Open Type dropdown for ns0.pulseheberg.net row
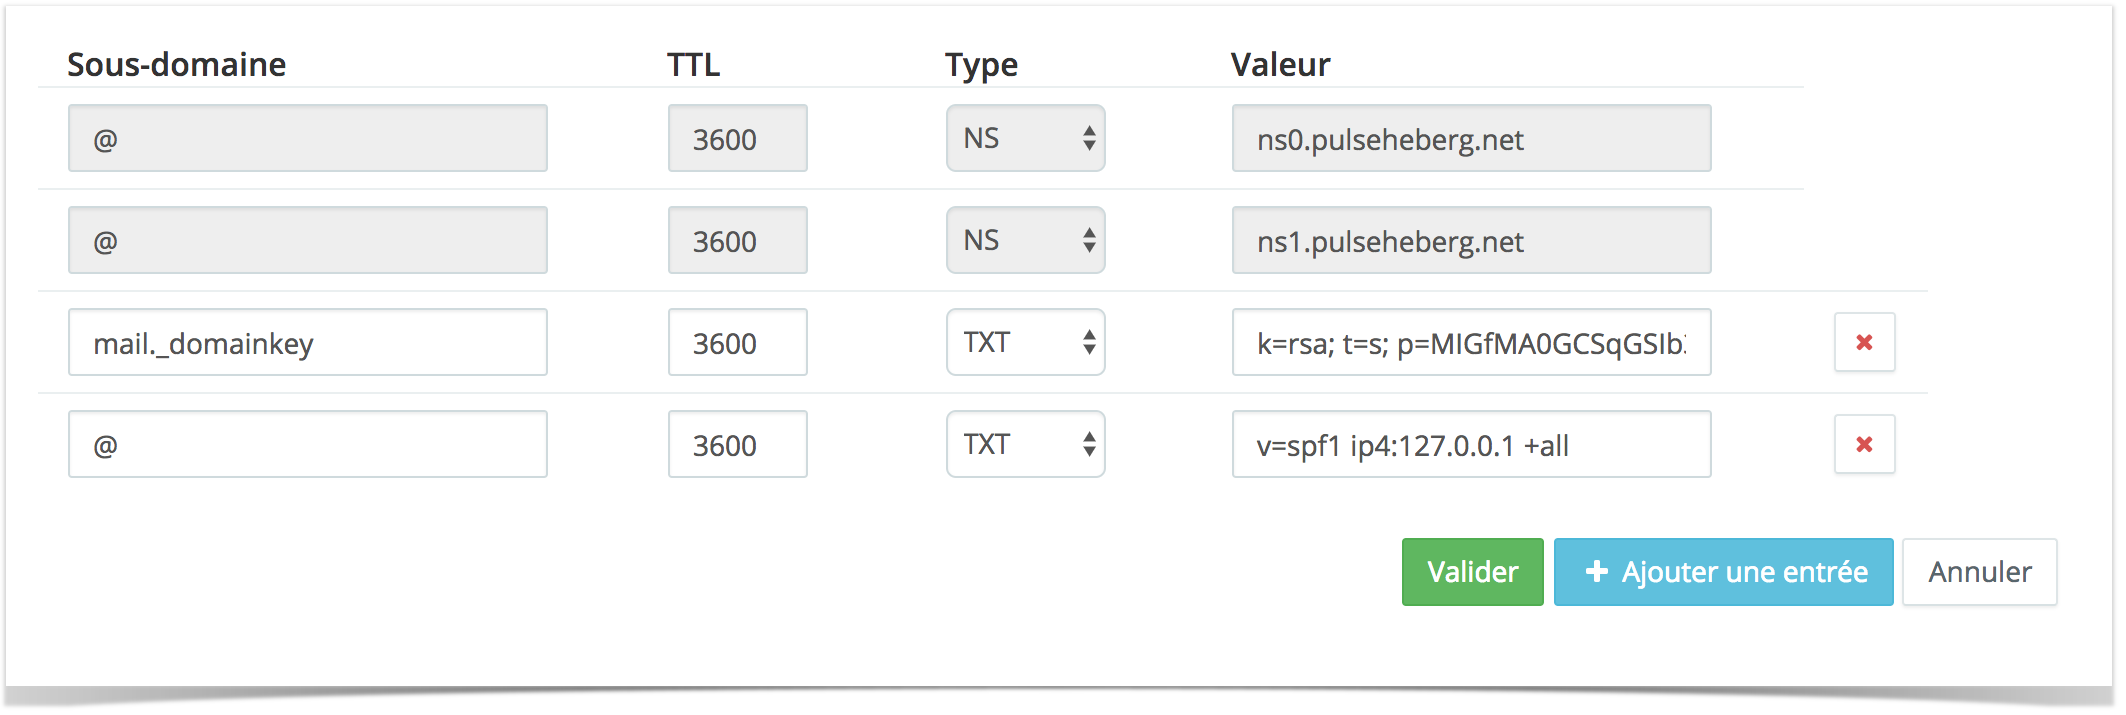 [x=1025, y=138]
